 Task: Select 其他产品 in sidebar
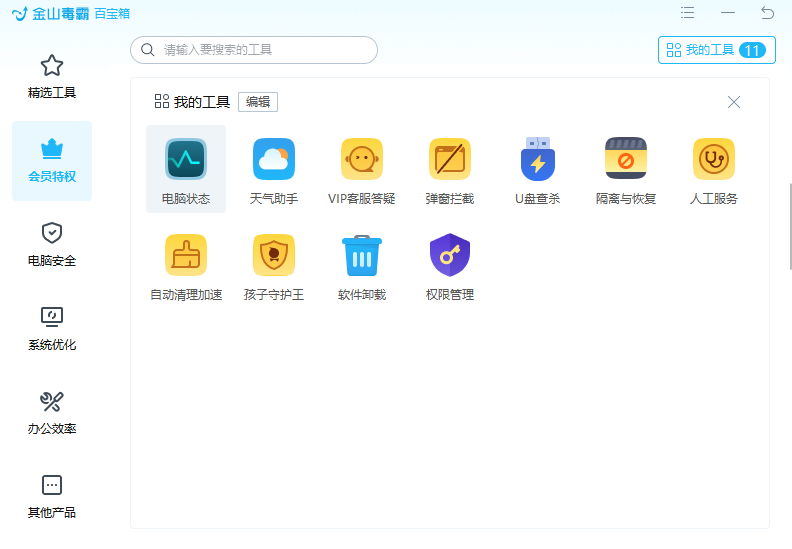click(x=52, y=496)
